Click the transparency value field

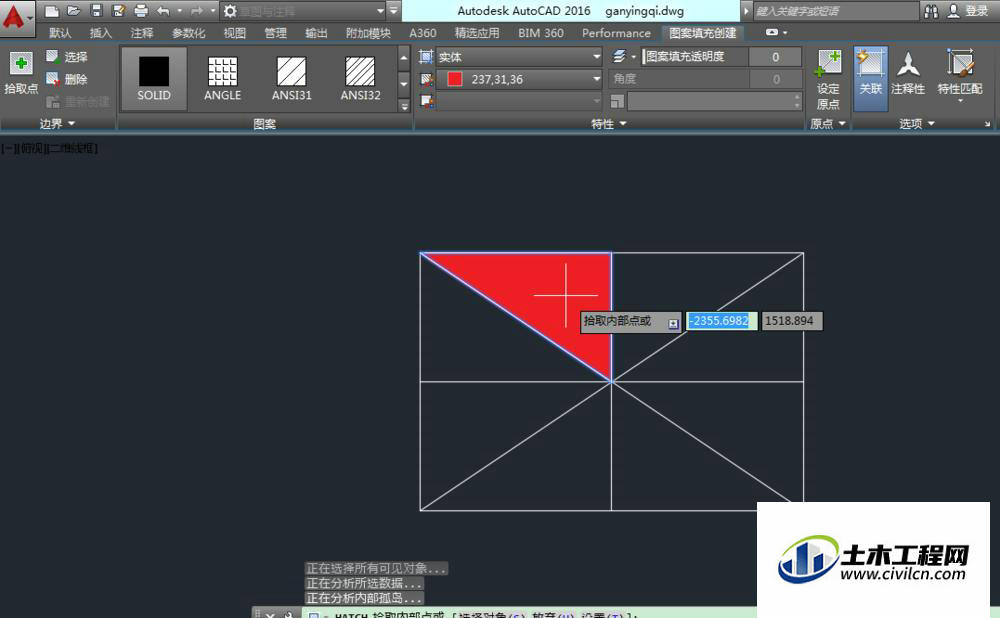(776, 57)
